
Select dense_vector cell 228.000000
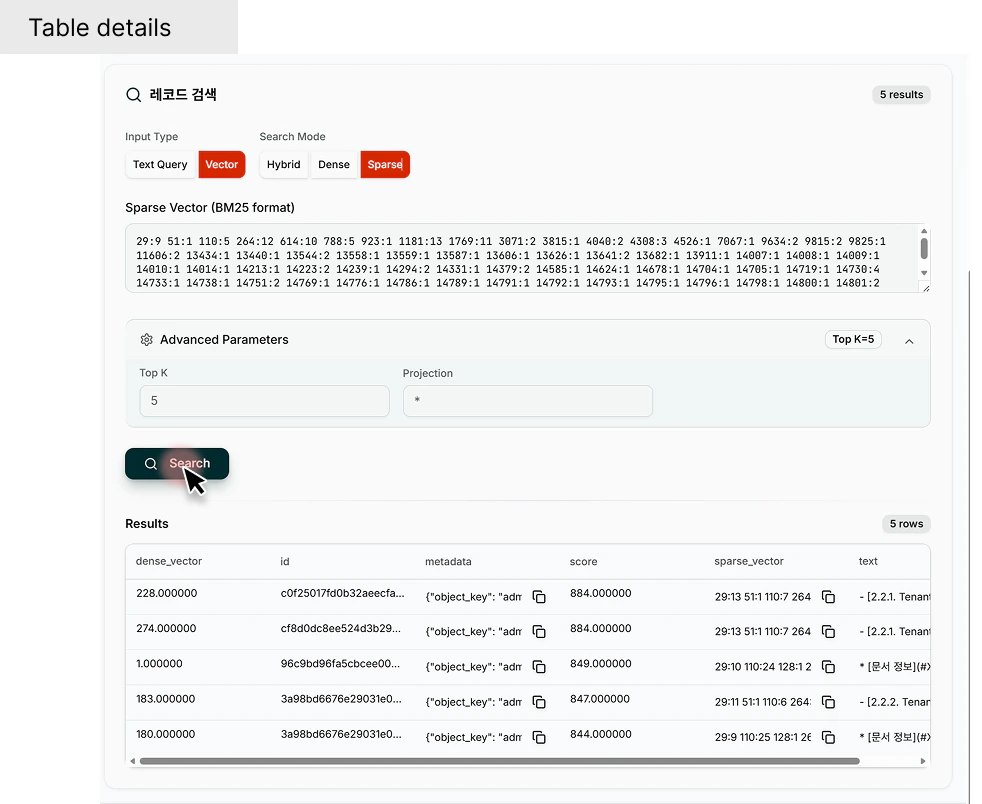167,593
